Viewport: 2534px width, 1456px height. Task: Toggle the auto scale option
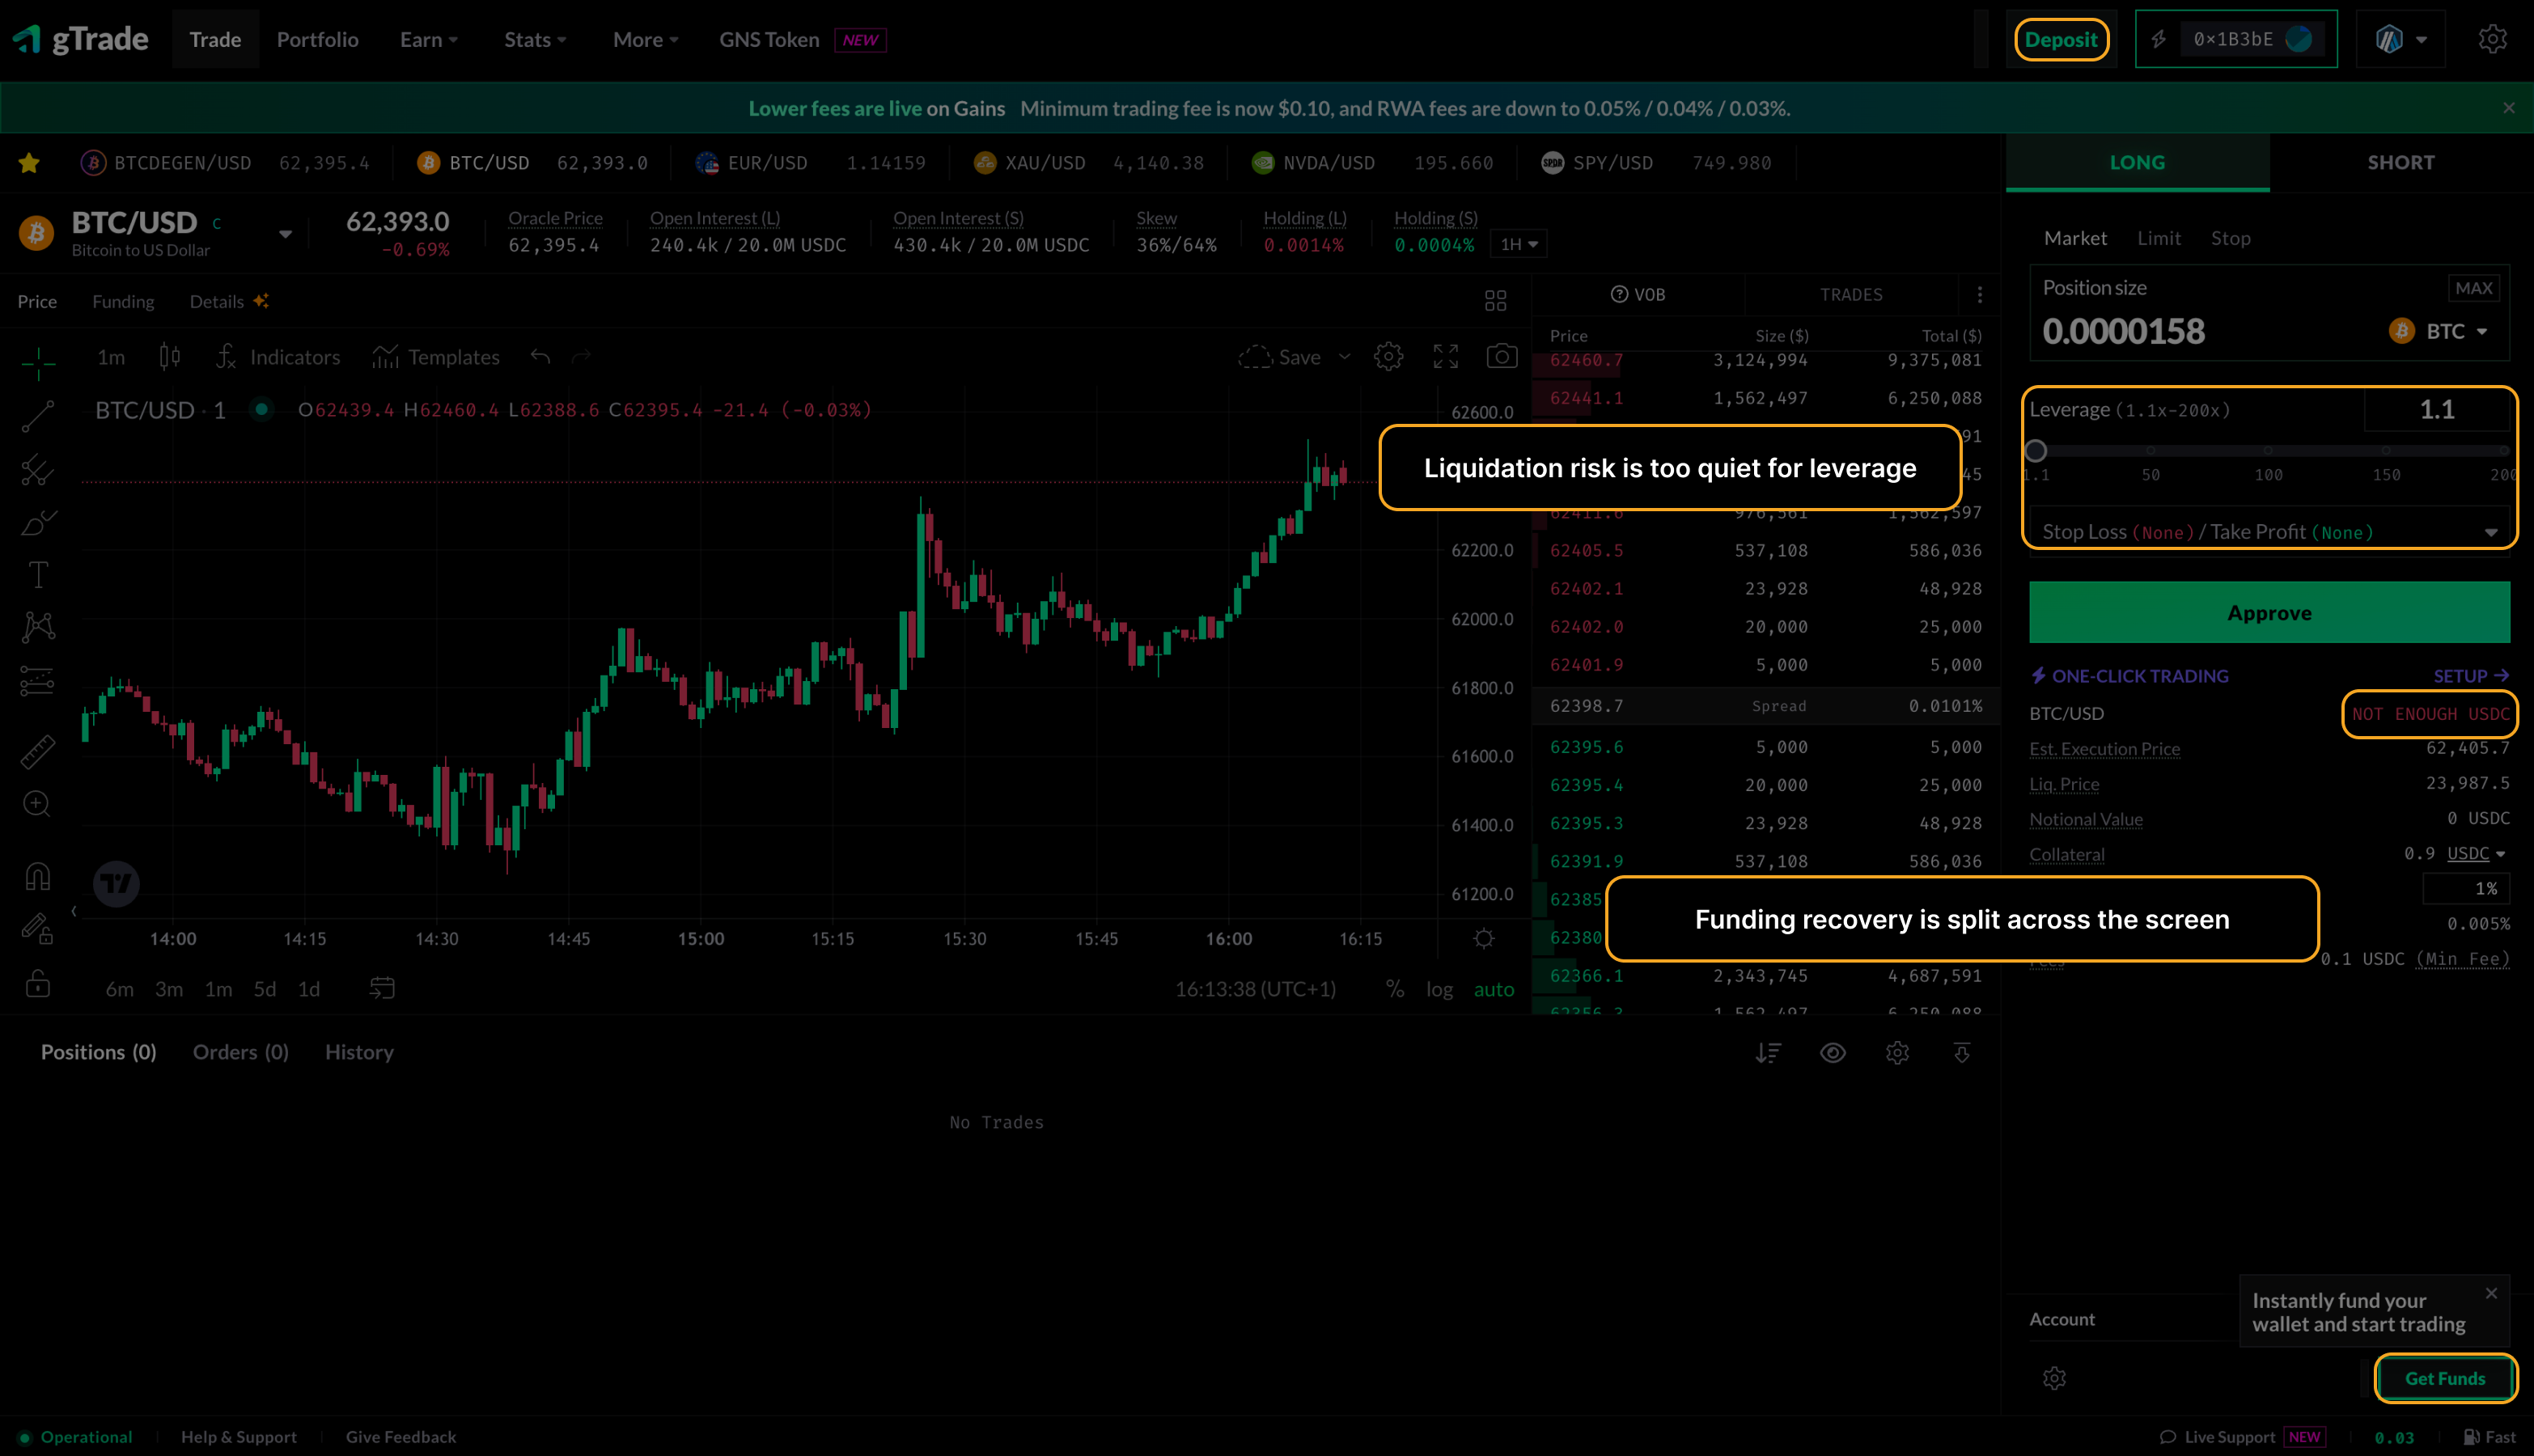1494,989
